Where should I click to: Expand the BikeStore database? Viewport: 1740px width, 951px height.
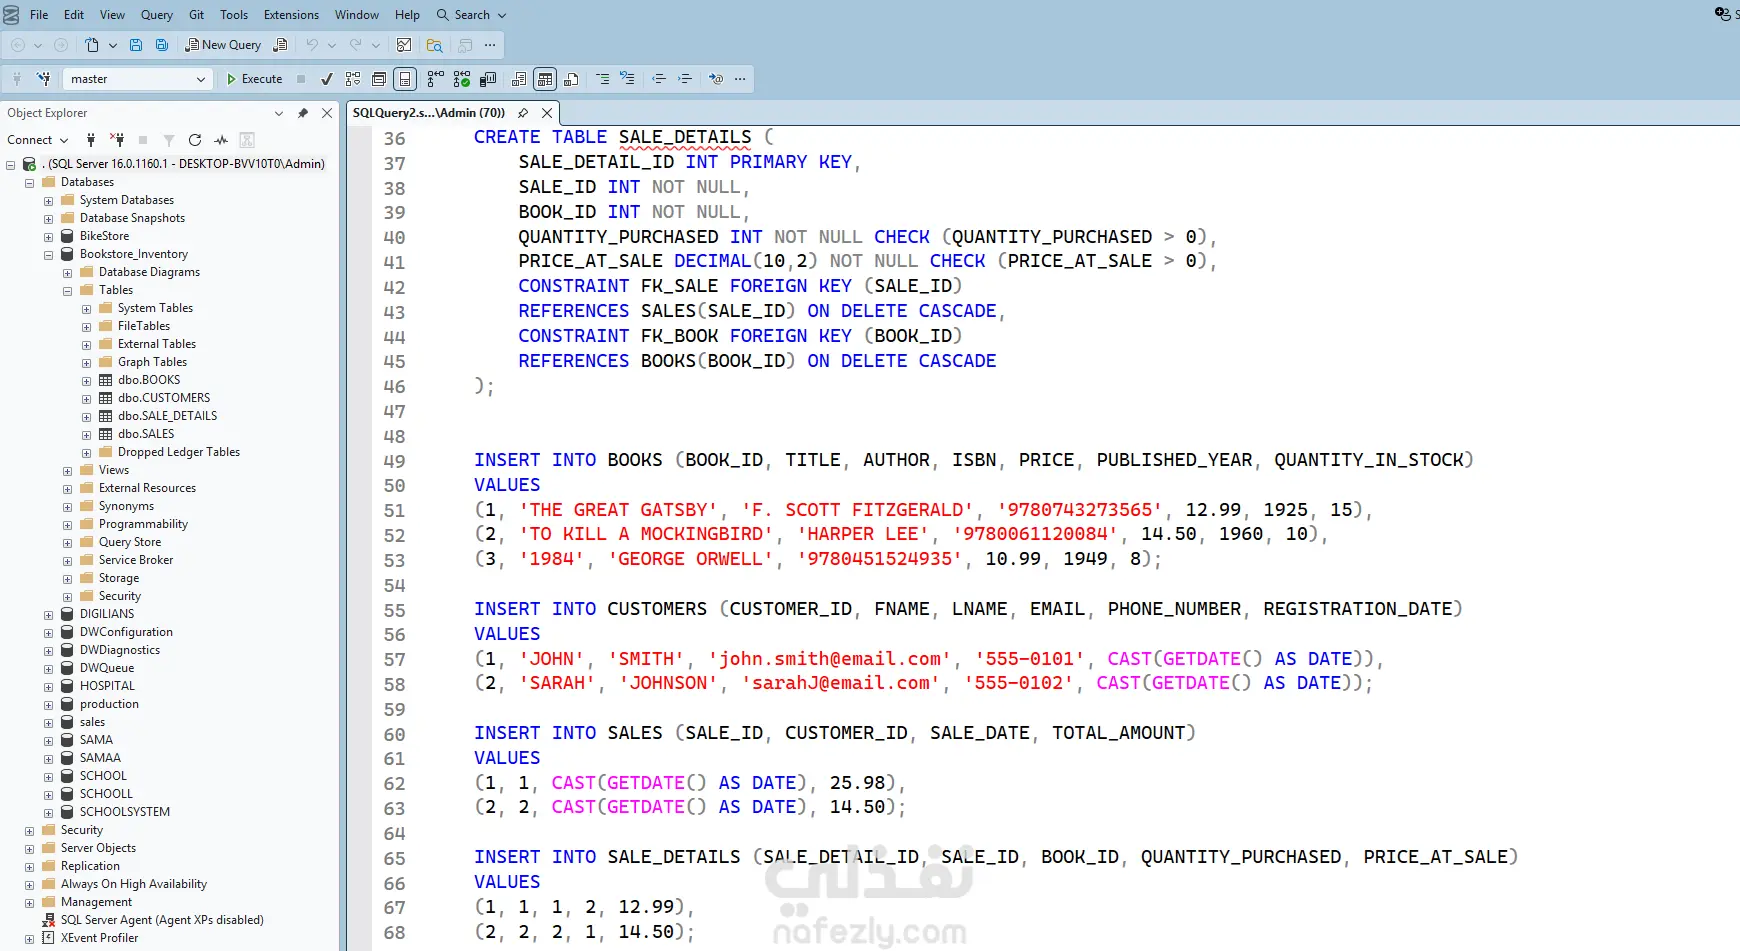pyautogui.click(x=48, y=237)
